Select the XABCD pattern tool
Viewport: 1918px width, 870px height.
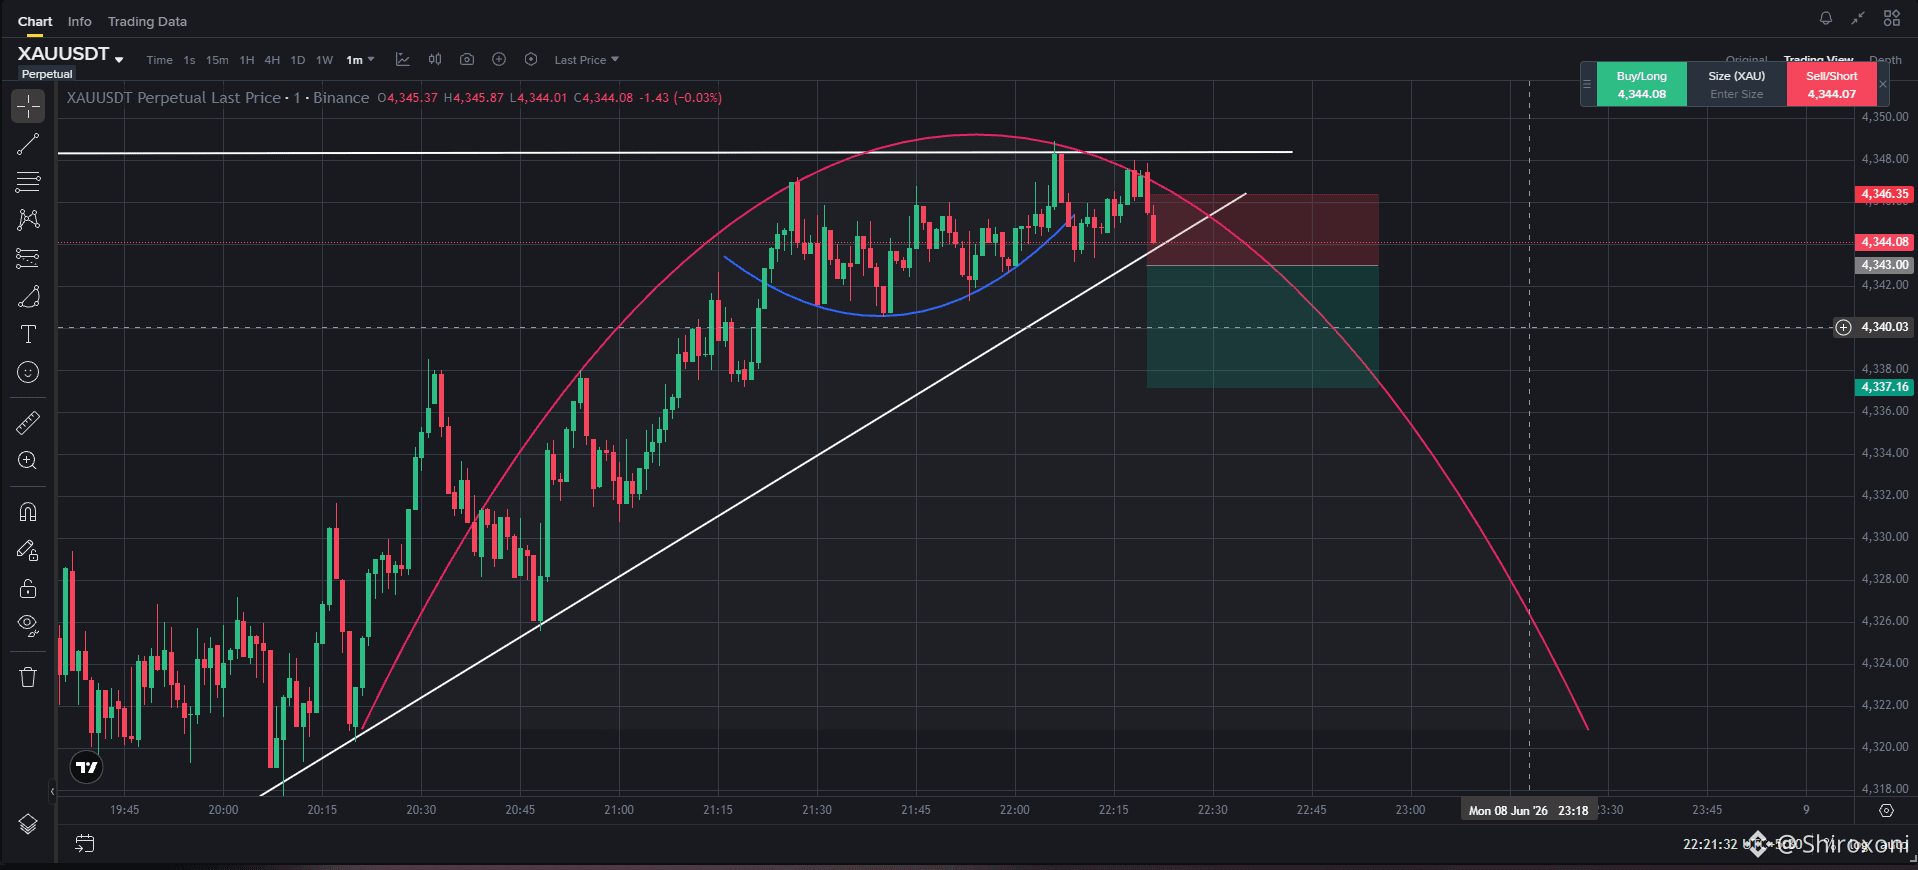point(28,220)
